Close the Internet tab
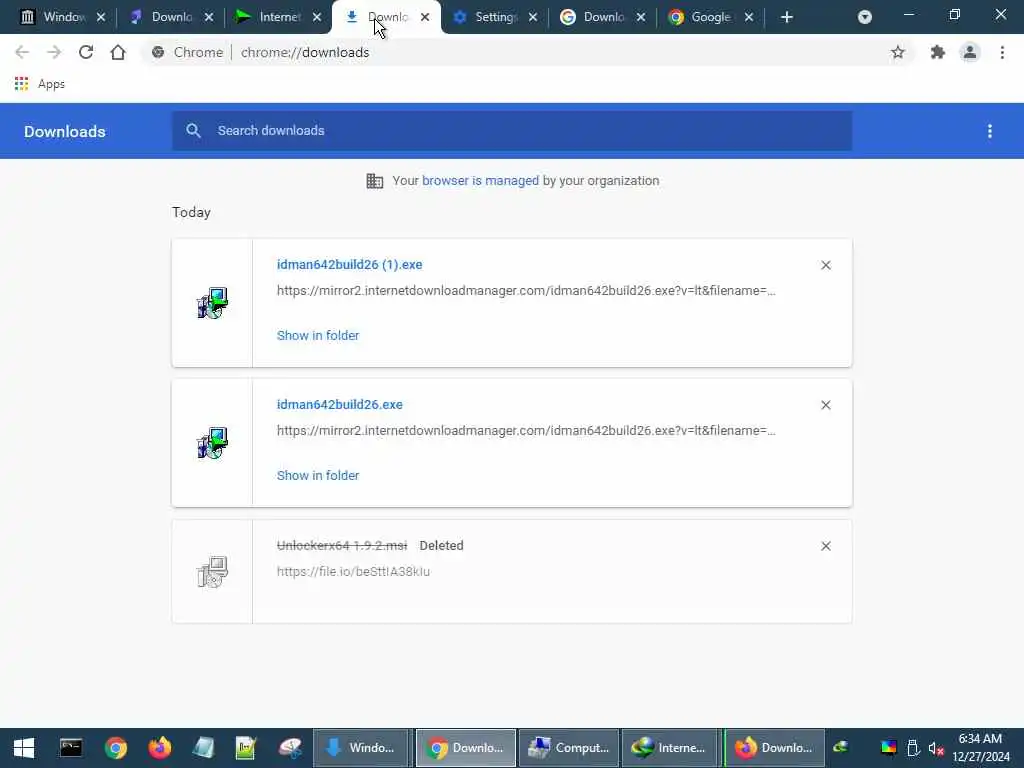Image resolution: width=1024 pixels, height=768 pixels. (317, 17)
